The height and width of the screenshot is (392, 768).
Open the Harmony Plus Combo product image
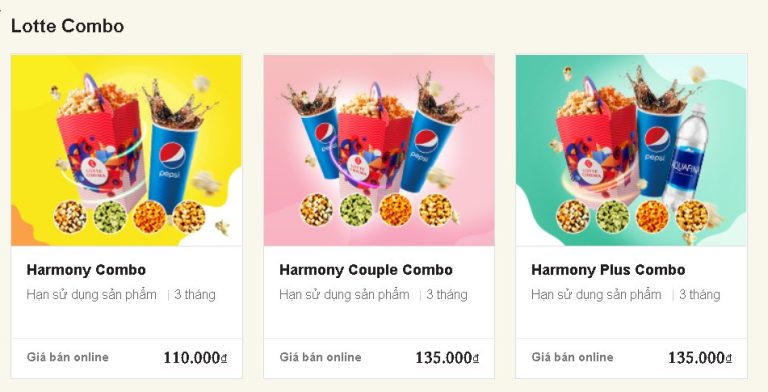coord(631,150)
